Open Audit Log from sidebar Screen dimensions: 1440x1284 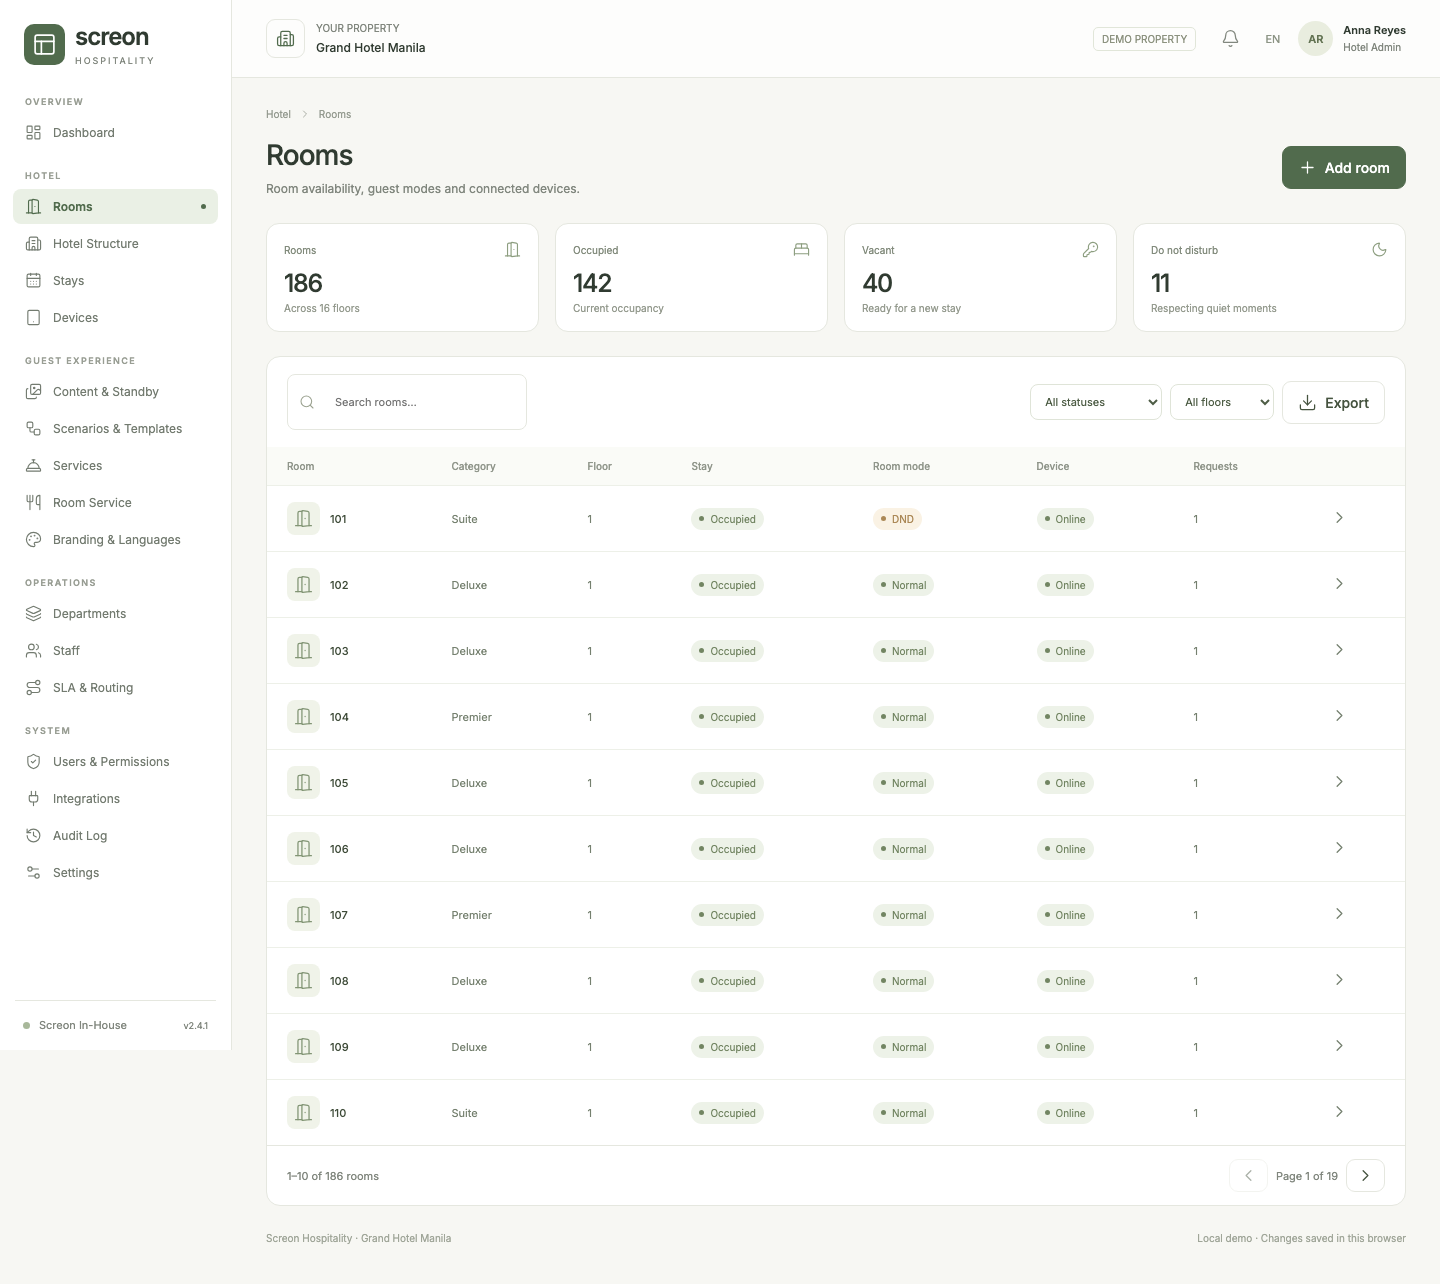point(115,836)
